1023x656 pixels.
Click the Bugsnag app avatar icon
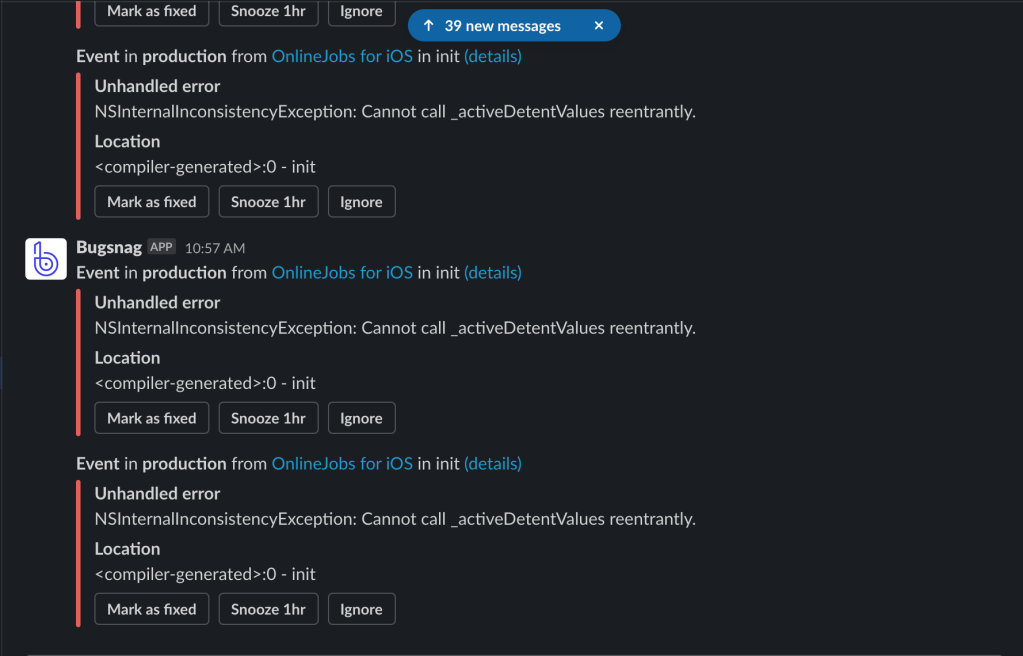46,260
